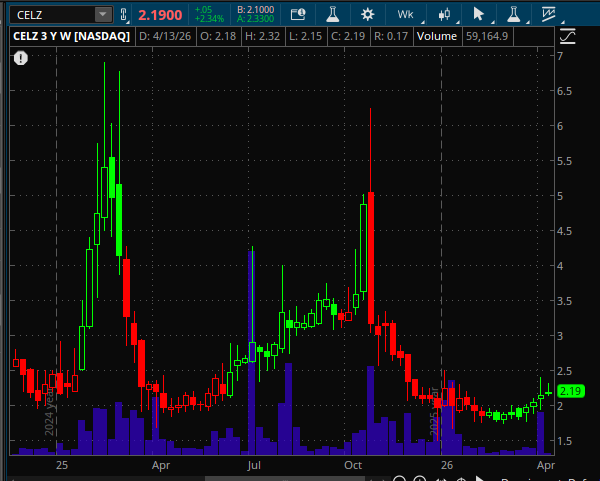Open the Wk timeframe selector
This screenshot has height=481, width=600.
[x=405, y=15]
